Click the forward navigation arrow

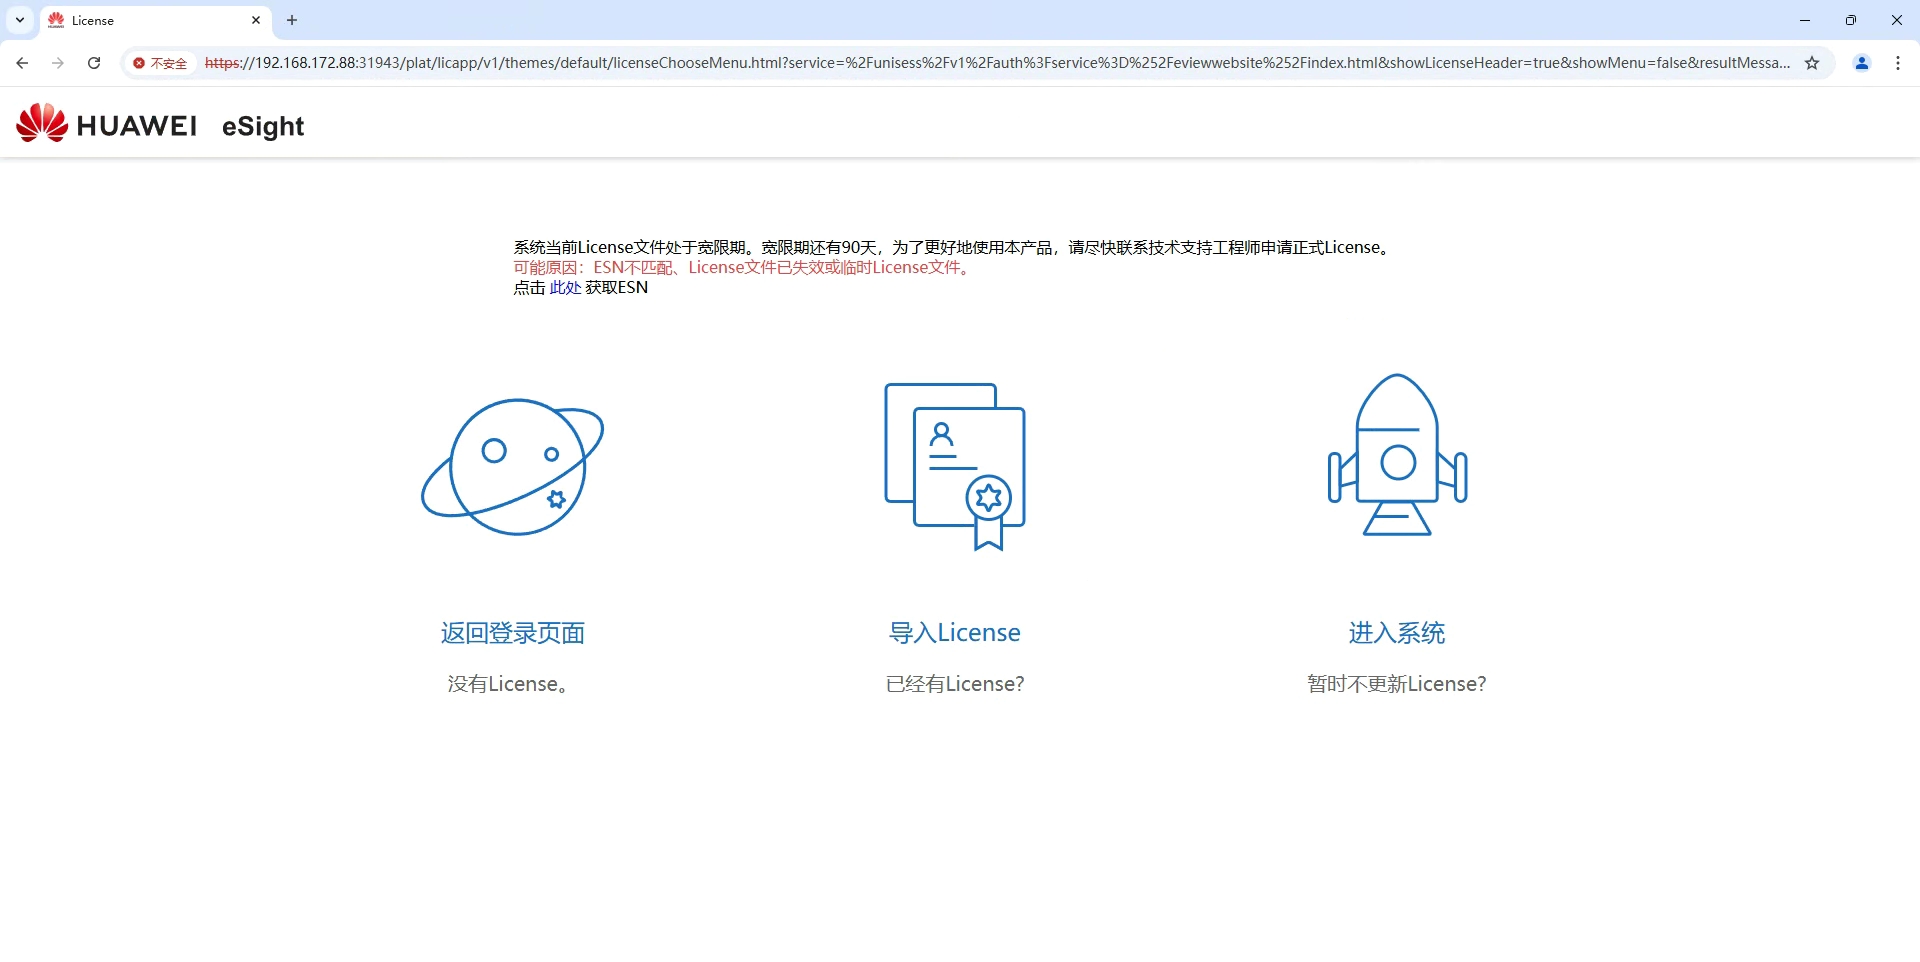click(58, 63)
